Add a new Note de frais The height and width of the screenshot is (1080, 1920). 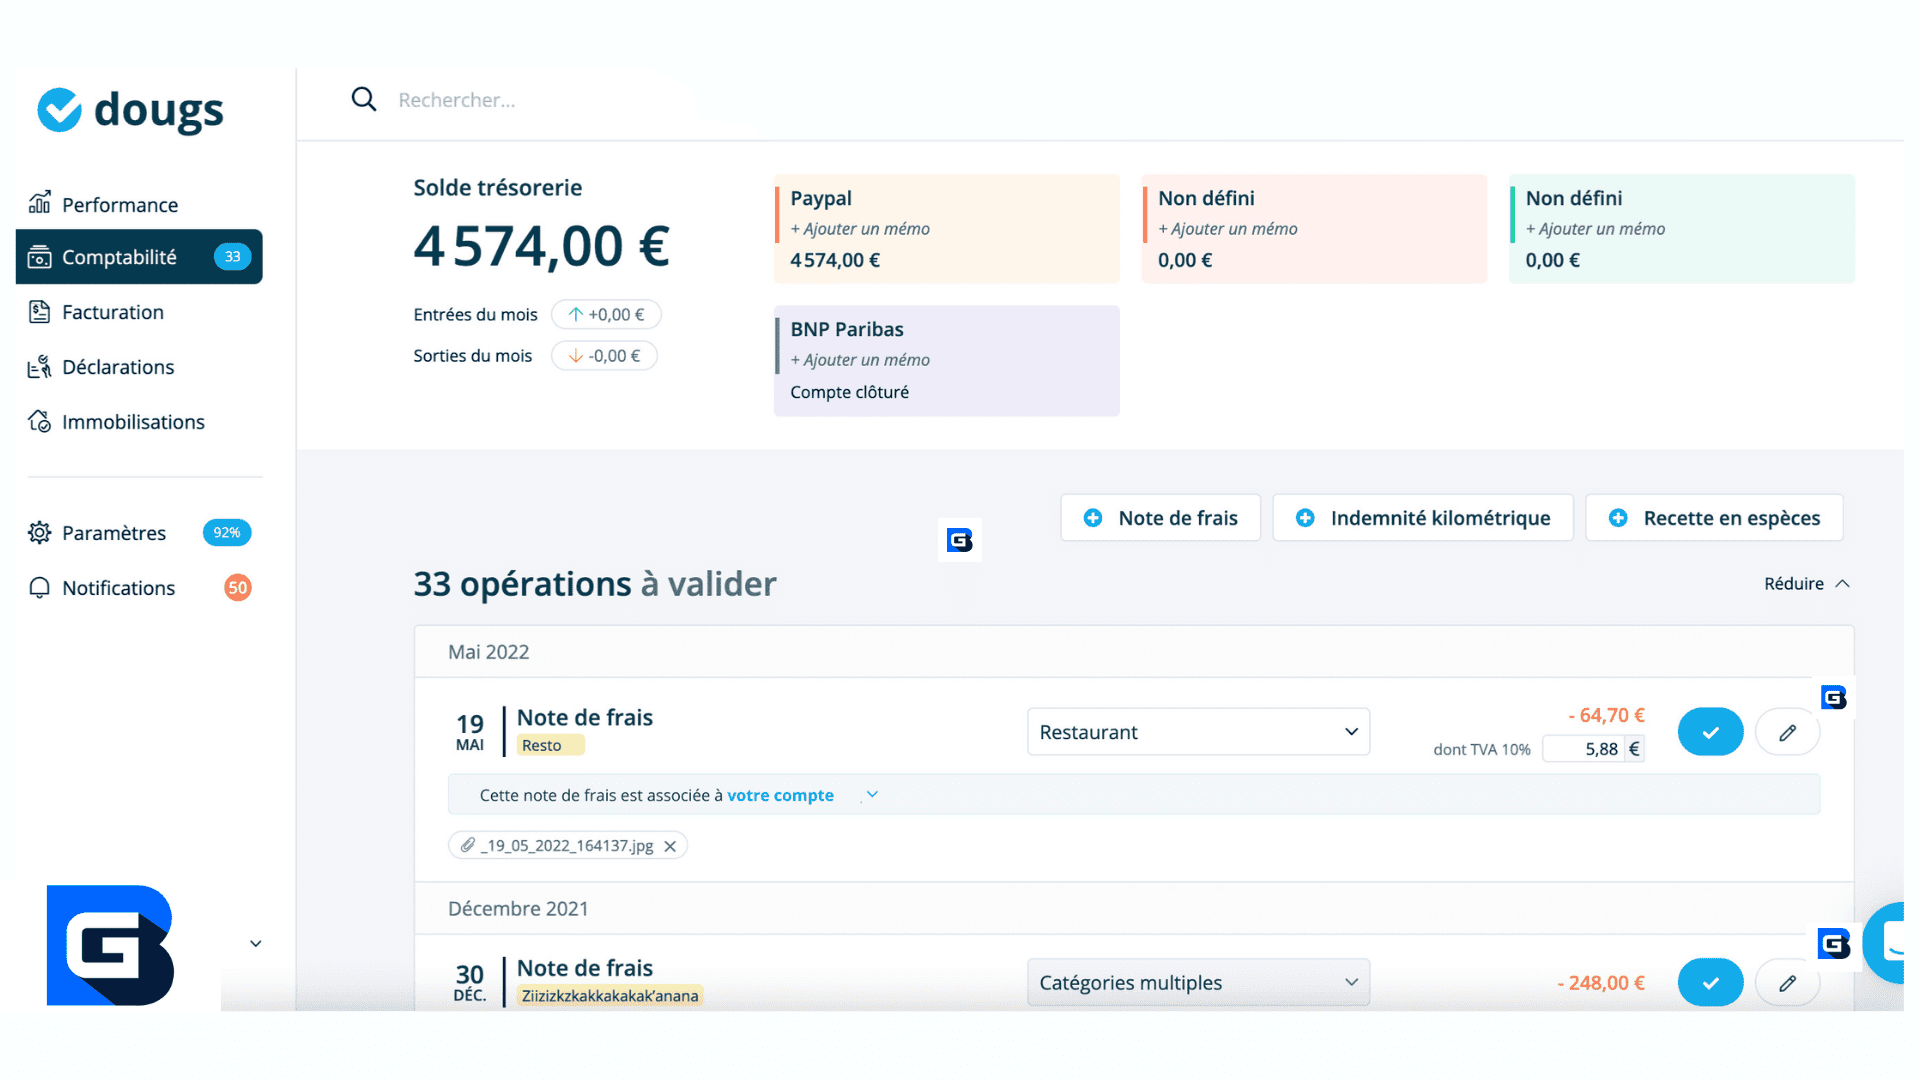[1160, 518]
